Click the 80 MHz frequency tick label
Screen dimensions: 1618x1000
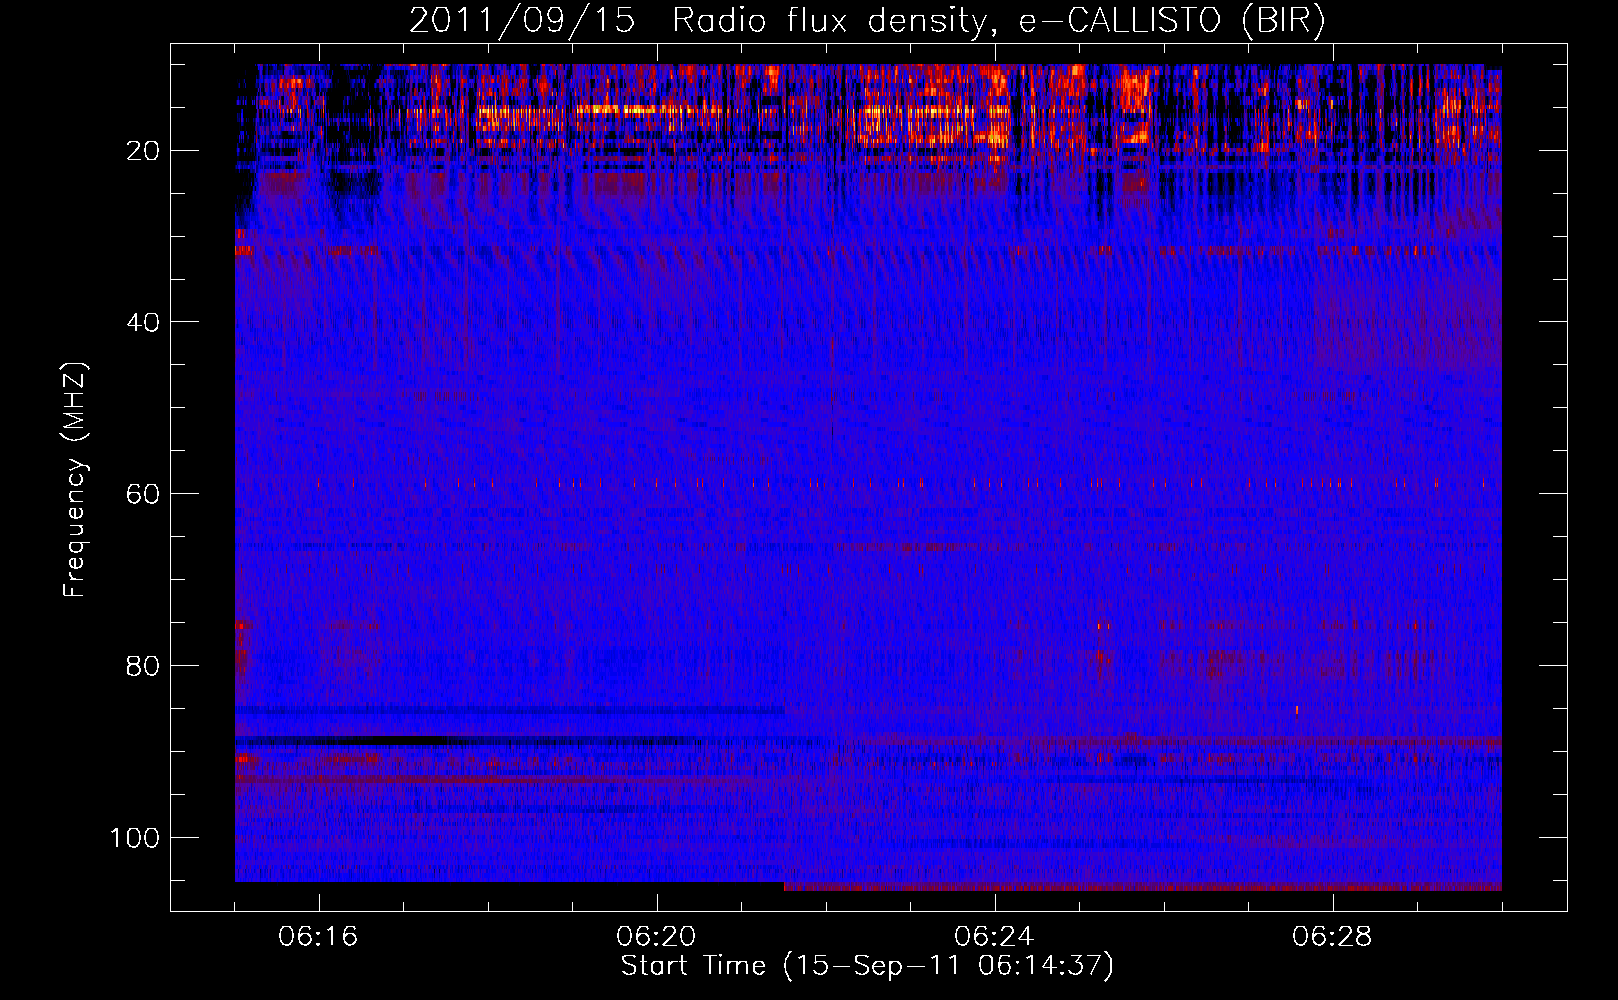[143, 666]
